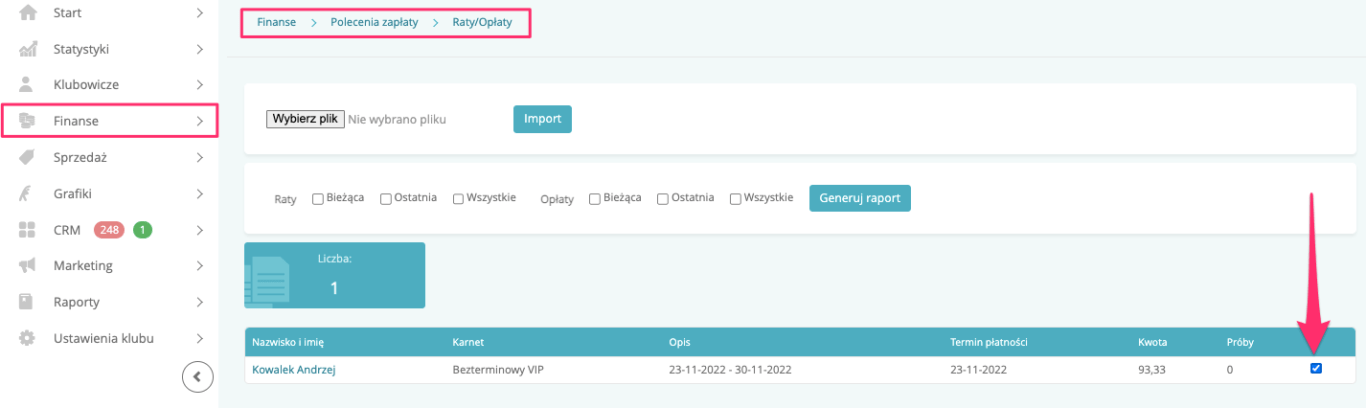Click the Klubowicze person icon

[x=28, y=85]
